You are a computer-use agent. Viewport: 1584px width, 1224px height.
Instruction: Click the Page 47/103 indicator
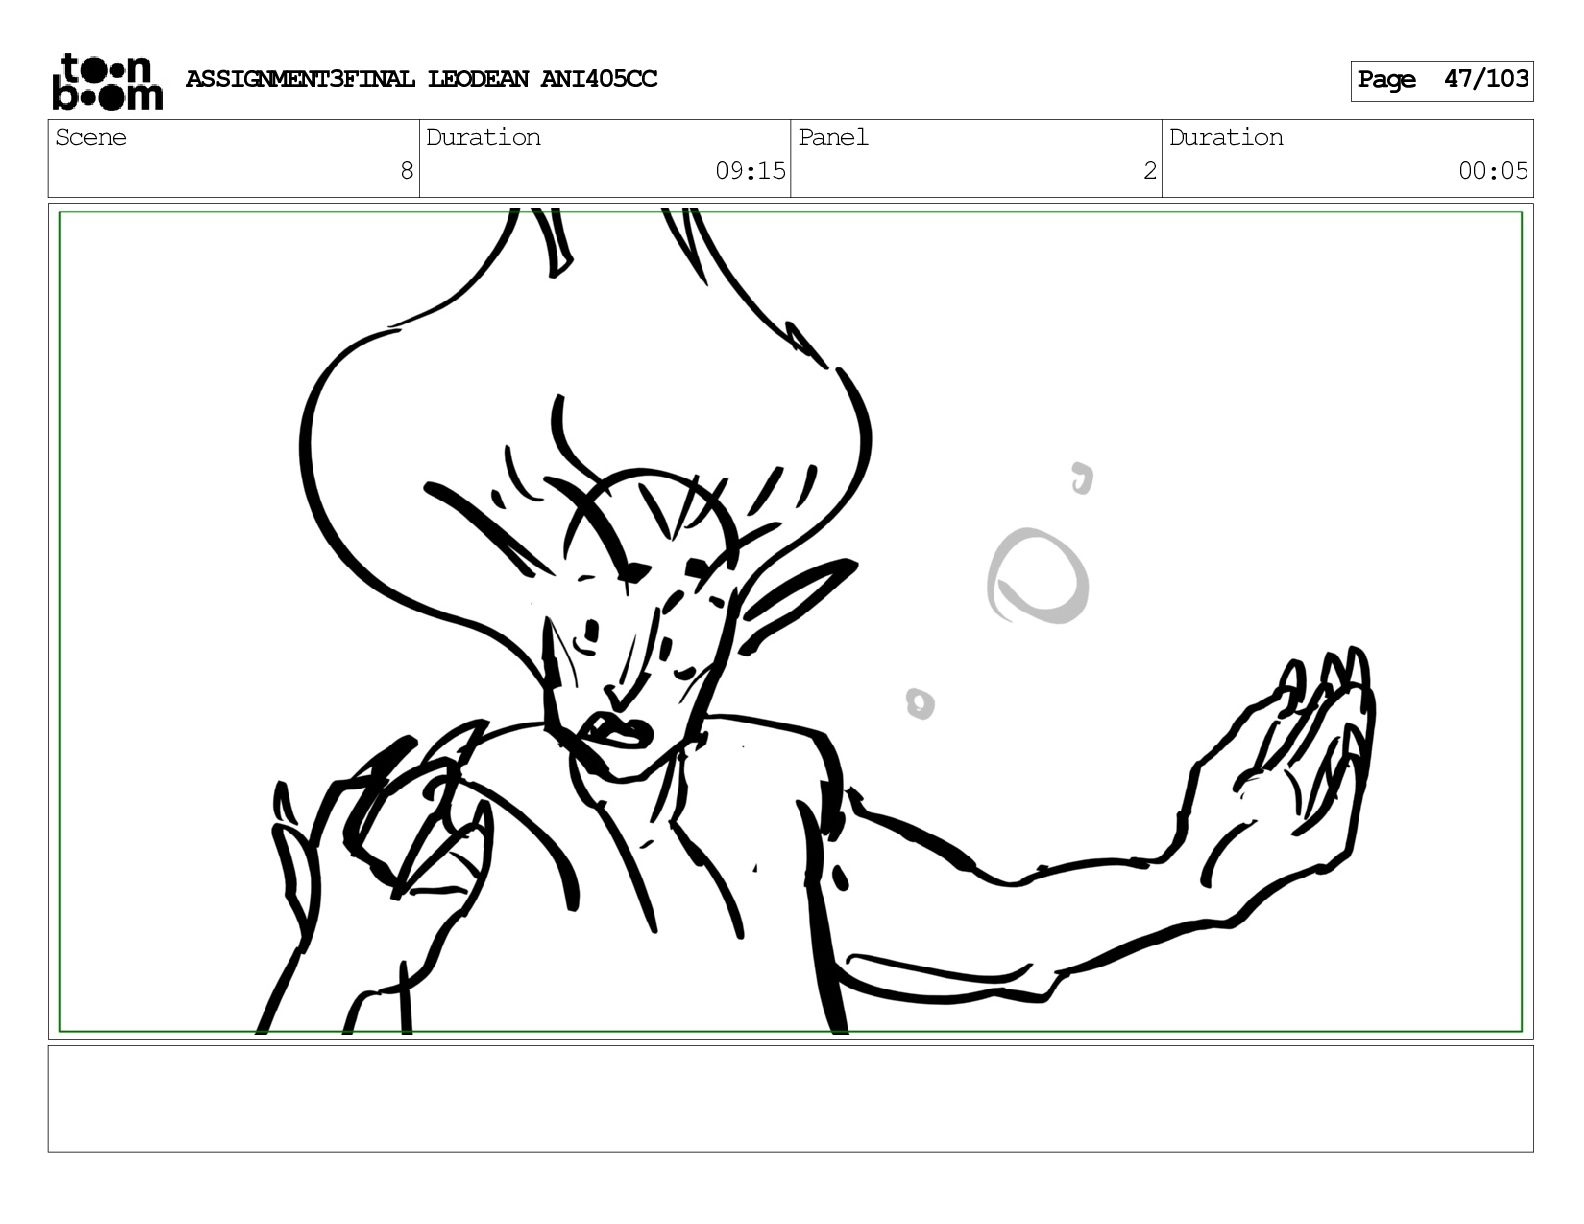tap(1441, 80)
